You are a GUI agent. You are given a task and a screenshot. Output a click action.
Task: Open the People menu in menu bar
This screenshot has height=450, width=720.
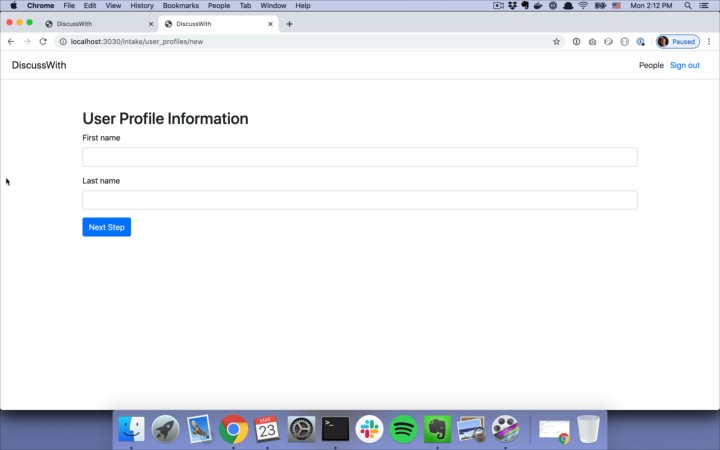tap(219, 6)
